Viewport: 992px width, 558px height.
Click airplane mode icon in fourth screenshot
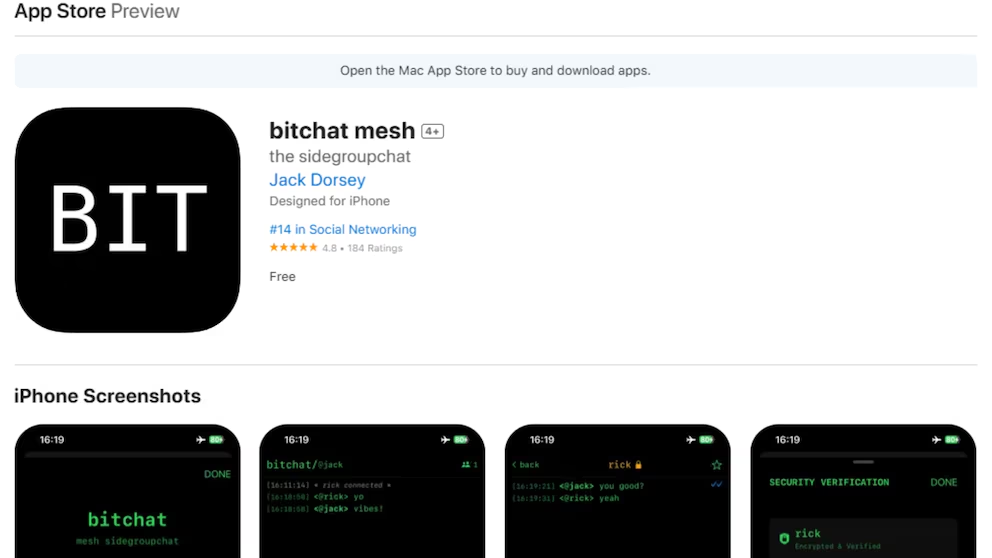click(936, 440)
